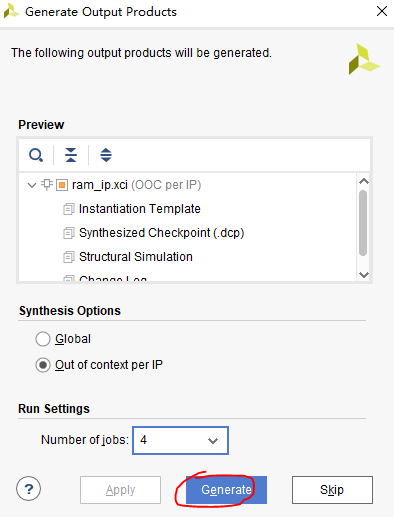The width and height of the screenshot is (394, 517).
Task: Collapse the ram_ip.xci tree node
Action: click(32, 185)
